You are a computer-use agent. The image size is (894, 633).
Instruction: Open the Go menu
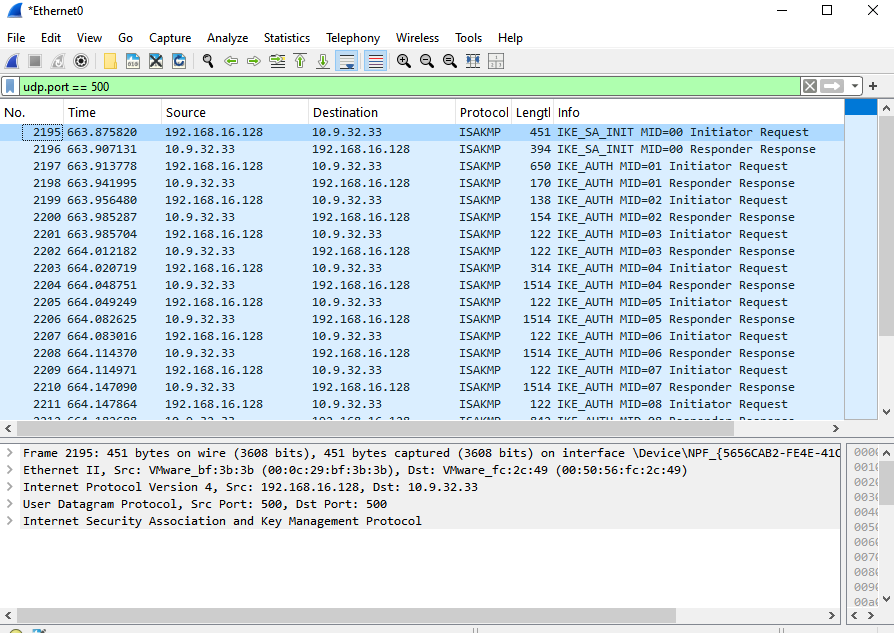coord(125,38)
